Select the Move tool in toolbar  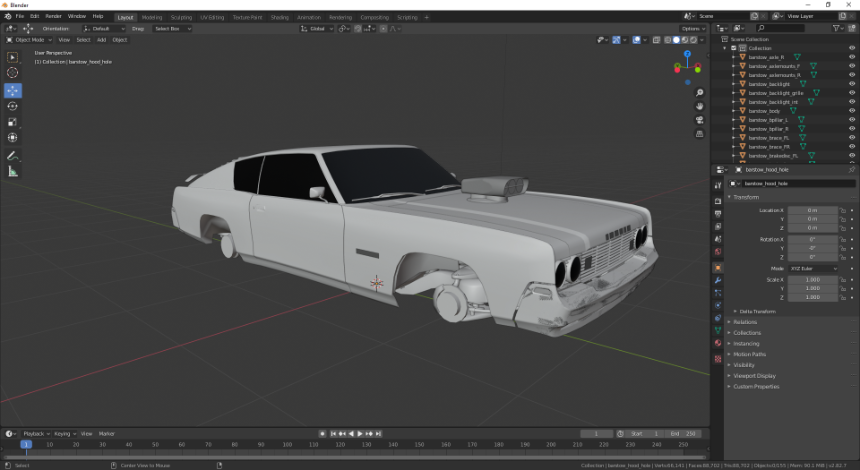13,90
